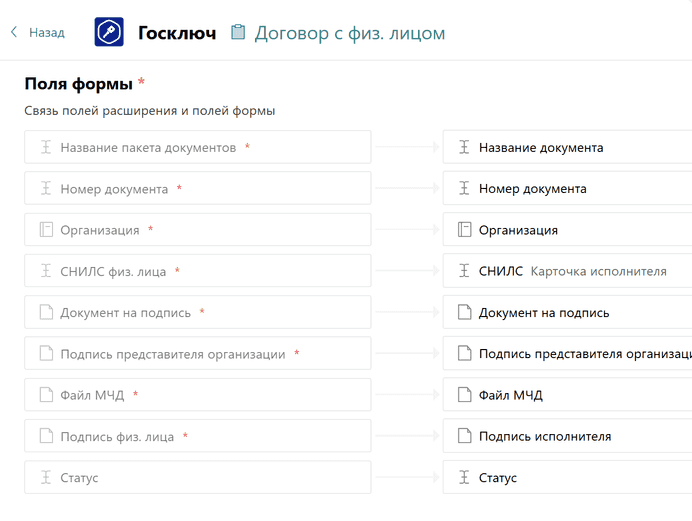The image size is (692, 521).
Task: Select the СНИЛС физ. лица extension field
Action: tap(198, 271)
